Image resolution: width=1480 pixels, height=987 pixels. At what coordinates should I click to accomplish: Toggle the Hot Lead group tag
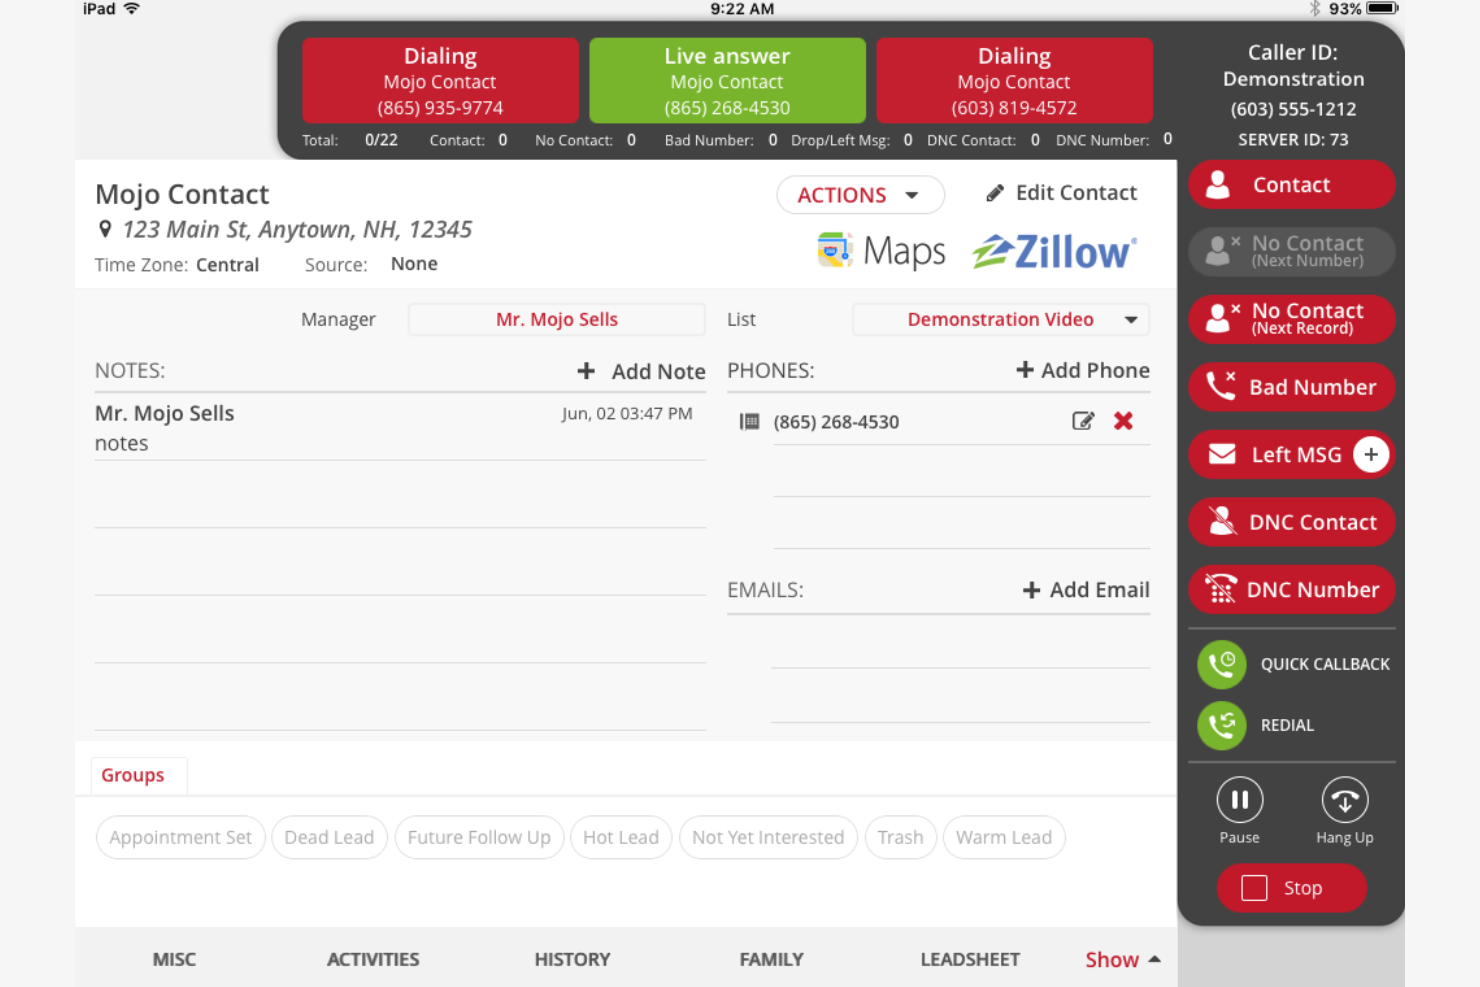[621, 837]
